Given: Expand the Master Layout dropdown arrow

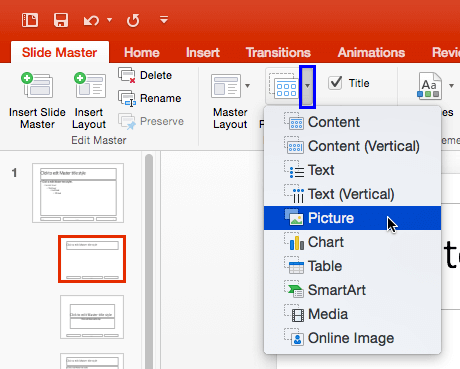Looking at the screenshot, I should point(247,86).
